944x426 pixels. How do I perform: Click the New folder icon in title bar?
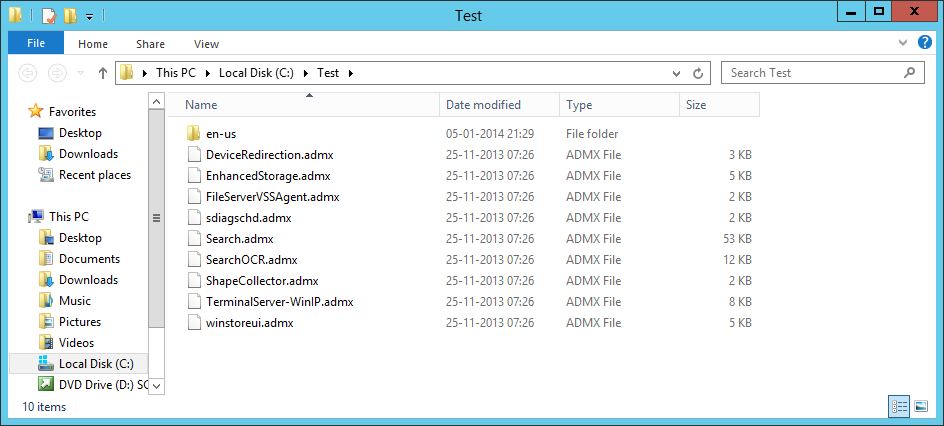pos(69,15)
